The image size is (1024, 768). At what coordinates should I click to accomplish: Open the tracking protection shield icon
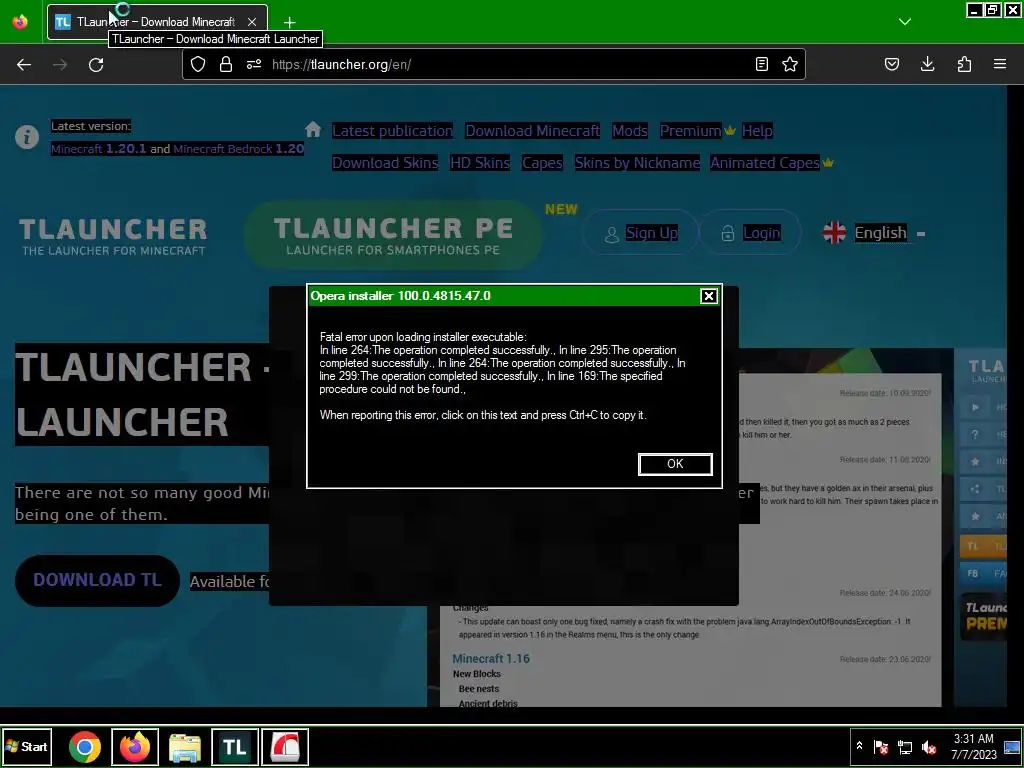point(198,64)
